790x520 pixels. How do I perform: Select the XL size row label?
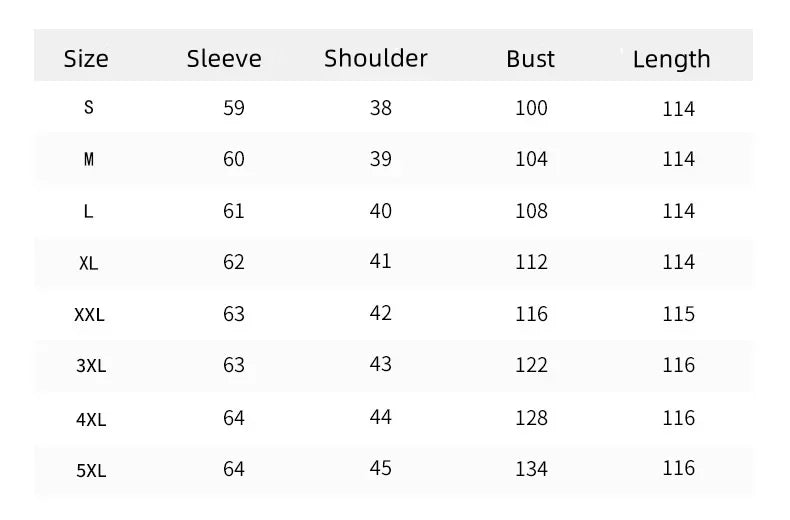coord(89,264)
